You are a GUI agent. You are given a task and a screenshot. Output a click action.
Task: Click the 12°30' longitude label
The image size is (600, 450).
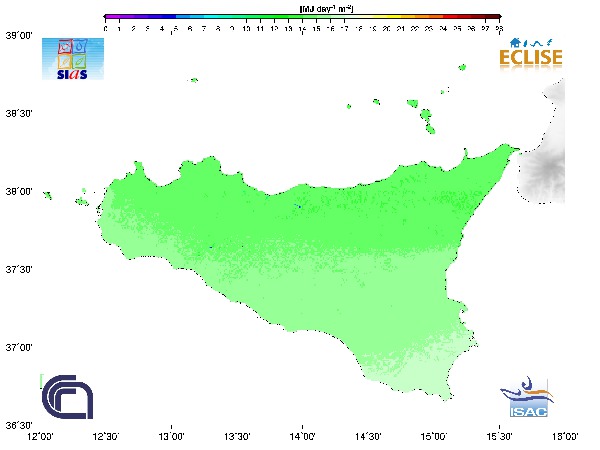pos(106,437)
